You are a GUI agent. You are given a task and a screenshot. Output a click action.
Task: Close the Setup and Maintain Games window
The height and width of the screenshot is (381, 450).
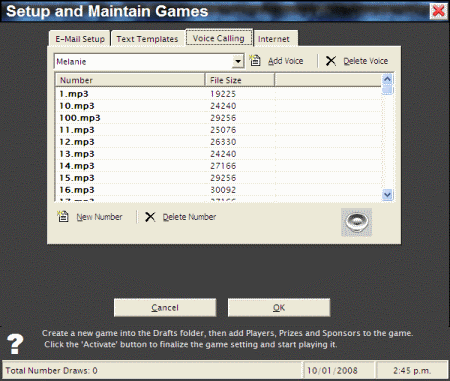[438, 11]
